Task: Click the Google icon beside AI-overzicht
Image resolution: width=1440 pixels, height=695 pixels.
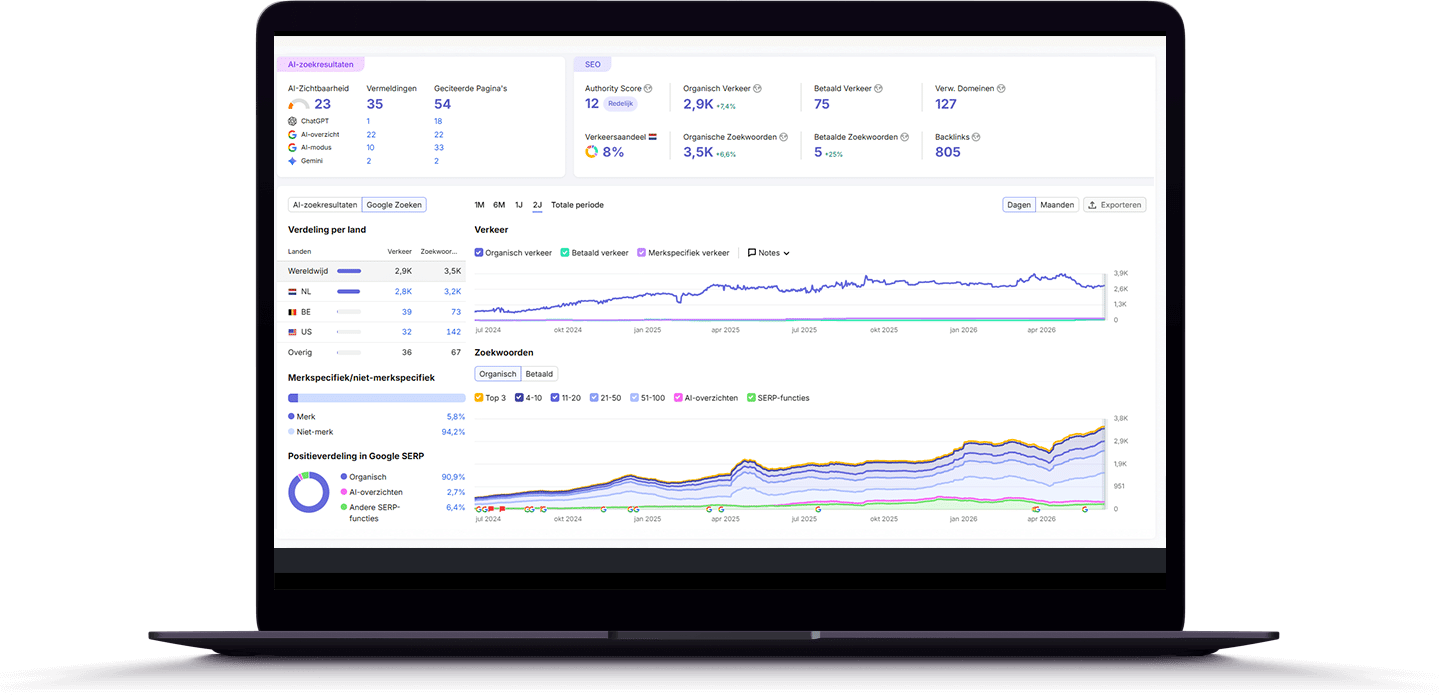Action: tap(292, 134)
